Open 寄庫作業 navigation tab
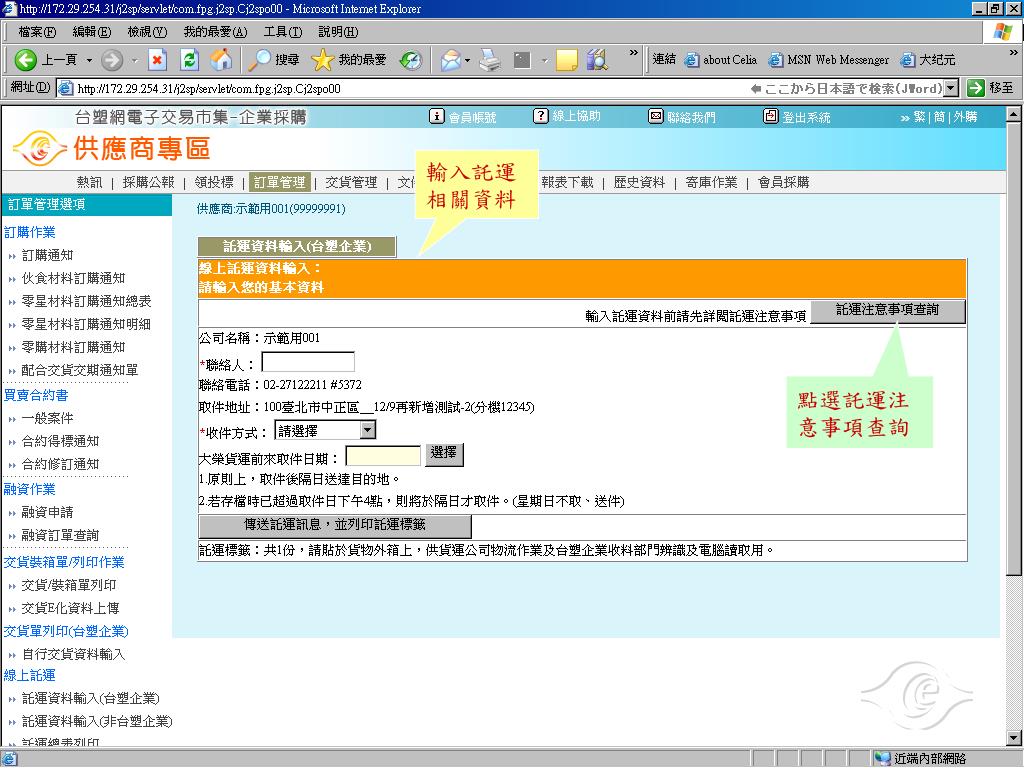The width and height of the screenshot is (1024, 768). 711,182
